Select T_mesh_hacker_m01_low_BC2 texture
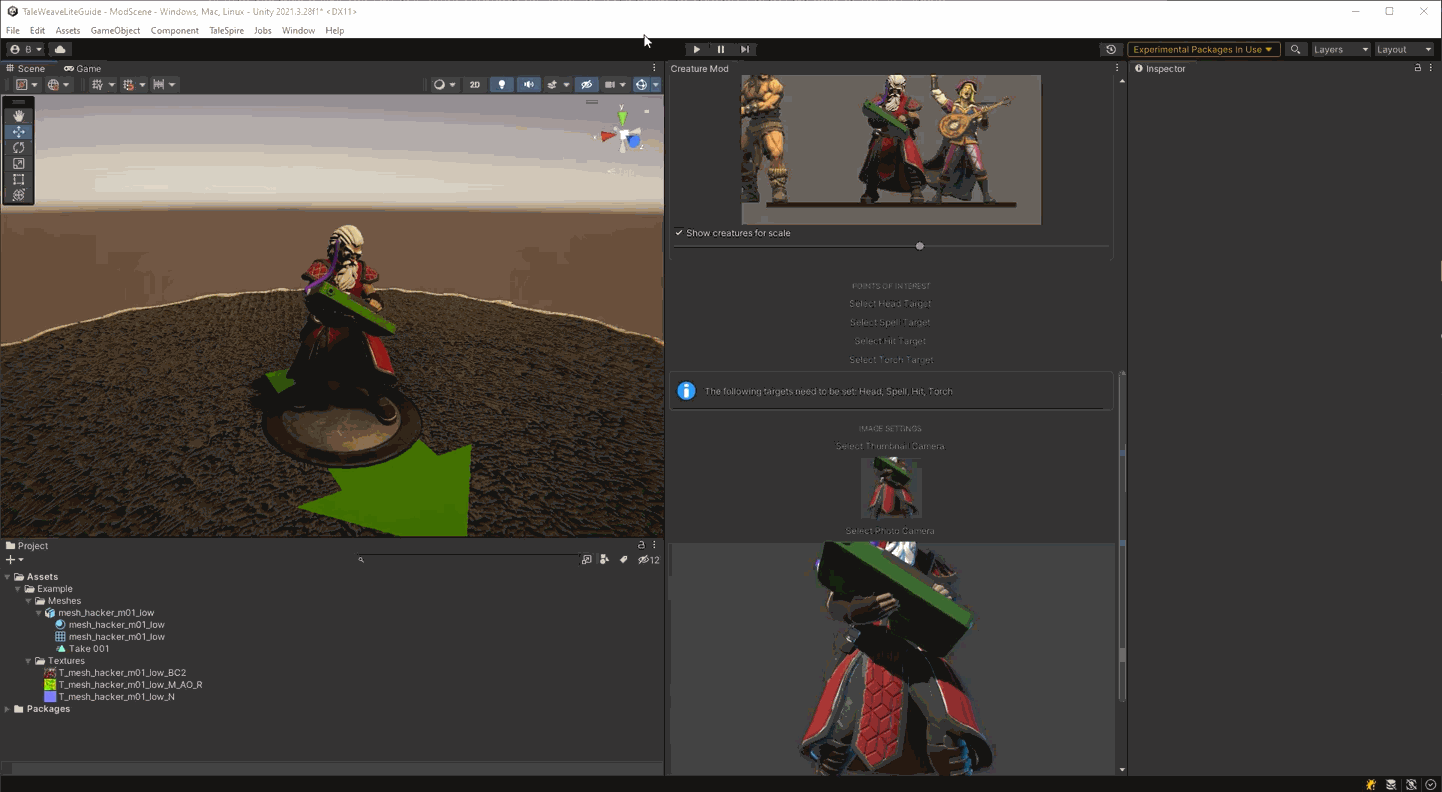 122,673
